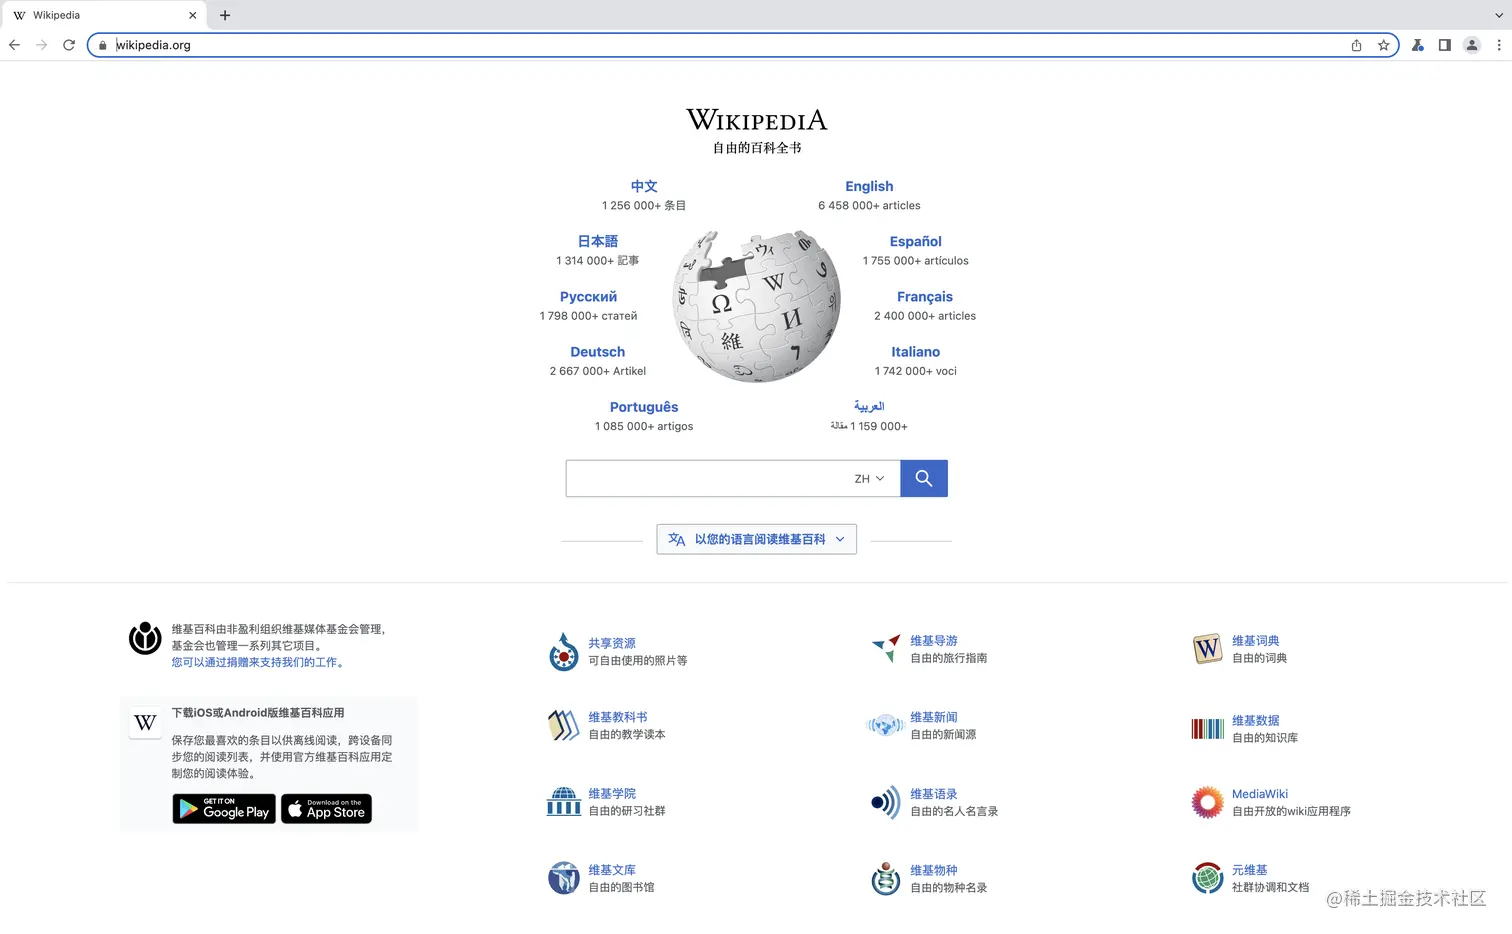Open the Wikinews (维基新闻) globe icon
The height and width of the screenshot is (934, 1512).
tap(886, 725)
